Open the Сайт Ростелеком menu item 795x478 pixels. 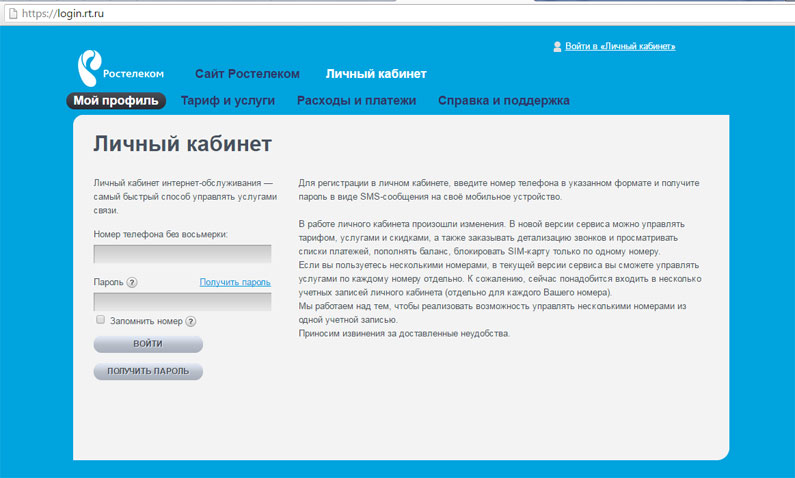(x=247, y=74)
